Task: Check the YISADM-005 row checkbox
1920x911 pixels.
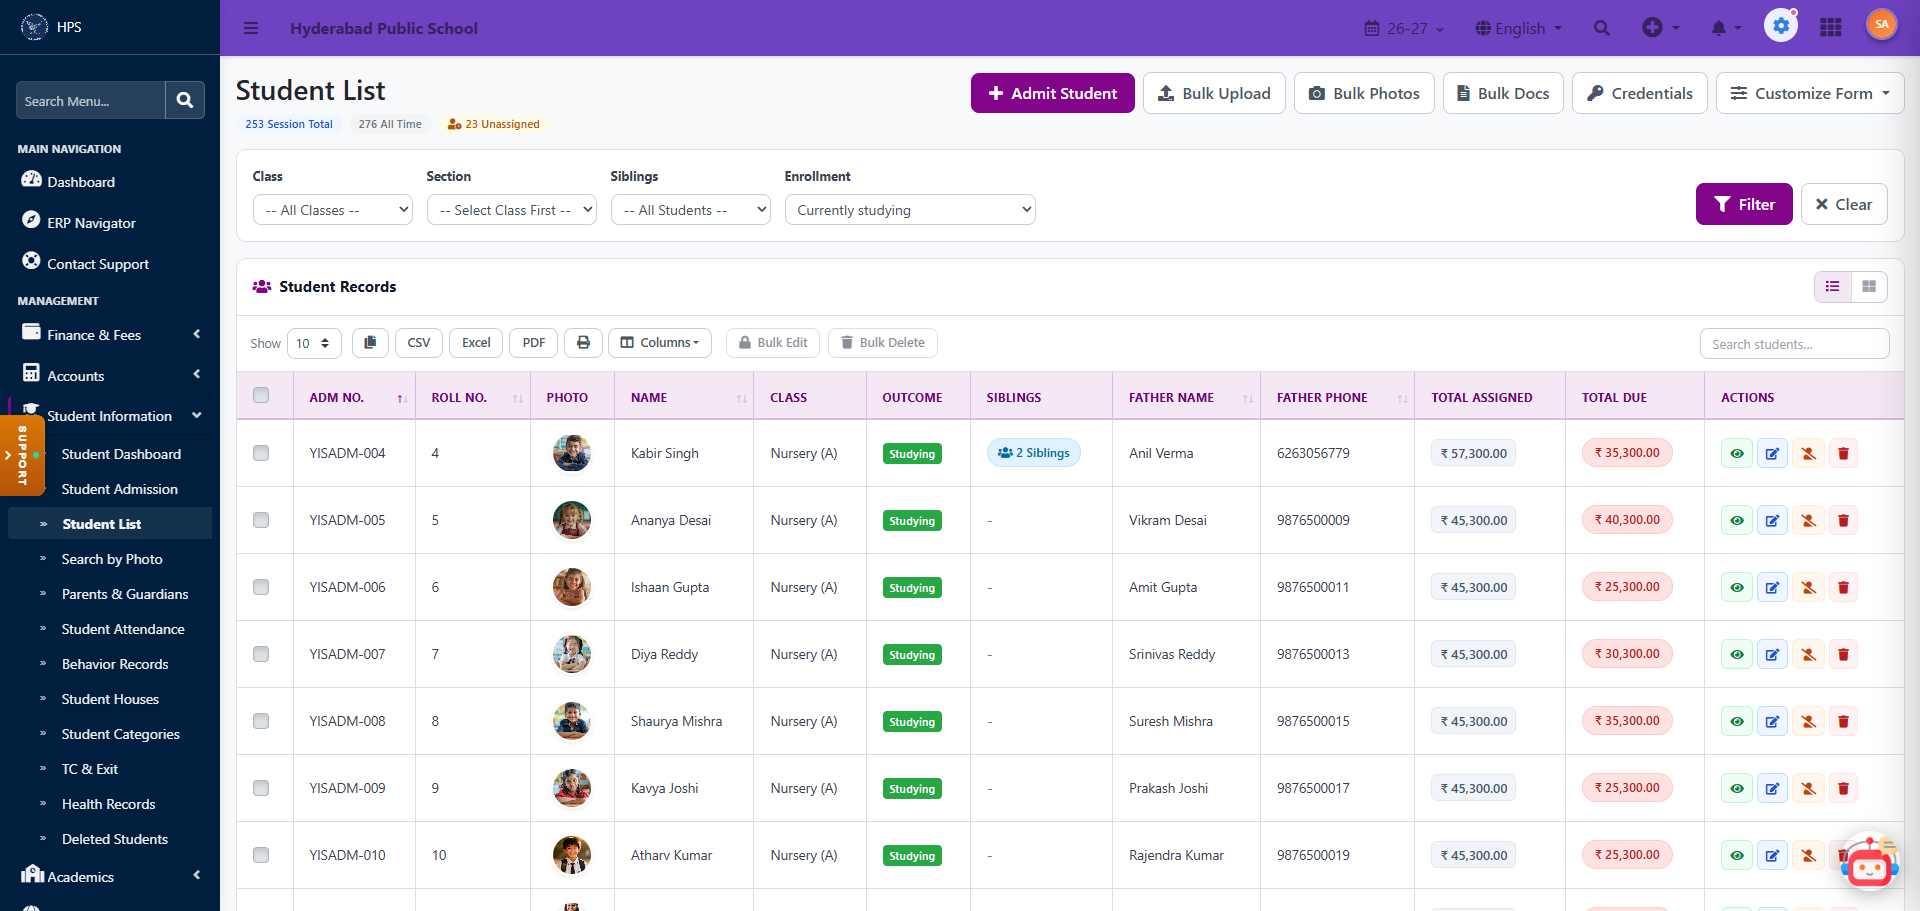Action: point(261,520)
